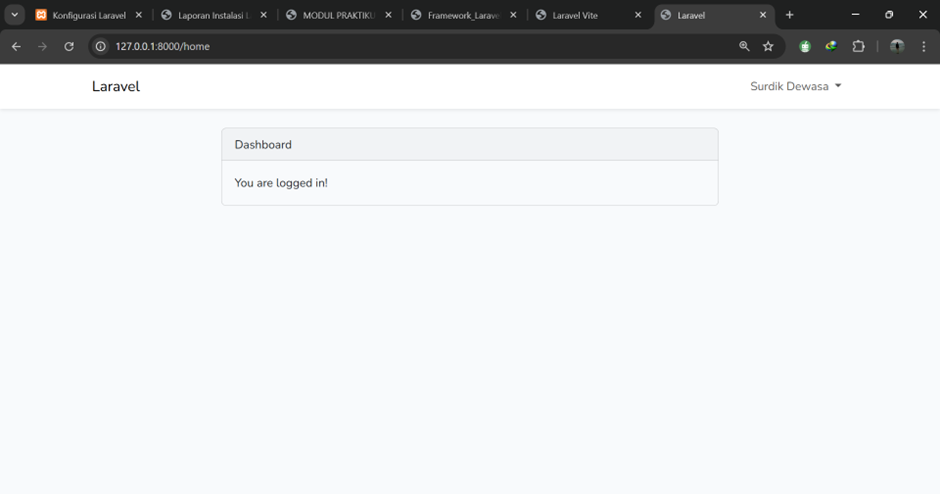Expand the Surdik Dewasa user dropdown
Image resolution: width=940 pixels, height=494 pixels.
pos(796,86)
